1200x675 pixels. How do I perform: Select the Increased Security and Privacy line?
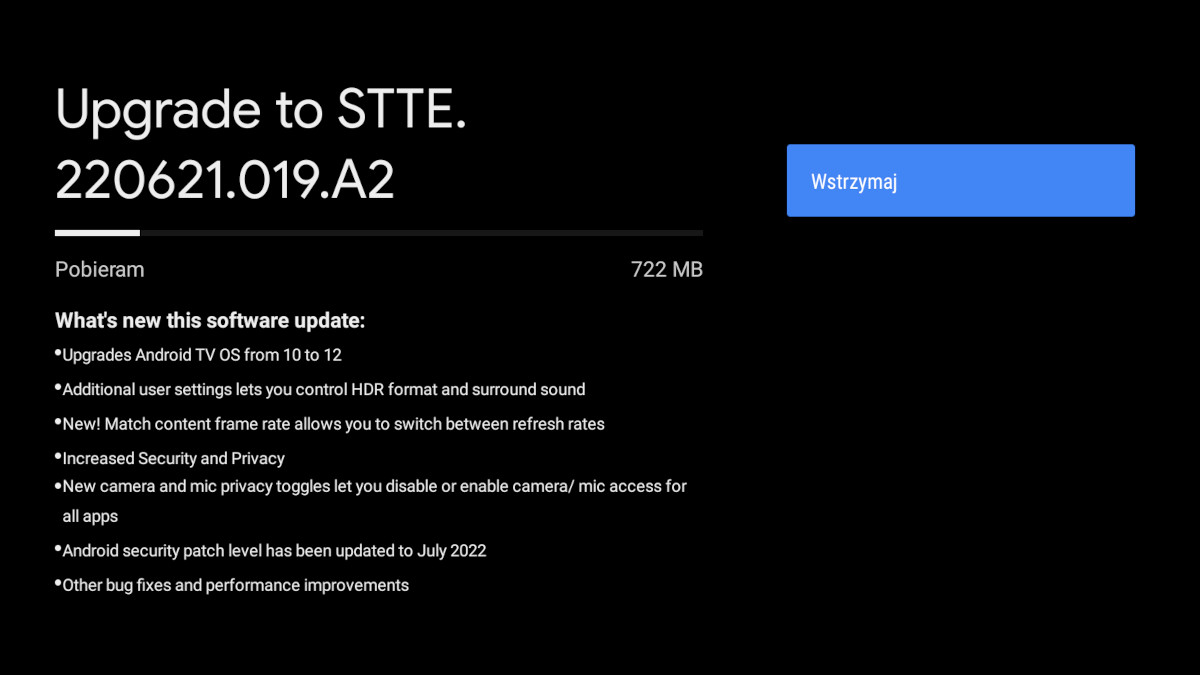pos(173,458)
